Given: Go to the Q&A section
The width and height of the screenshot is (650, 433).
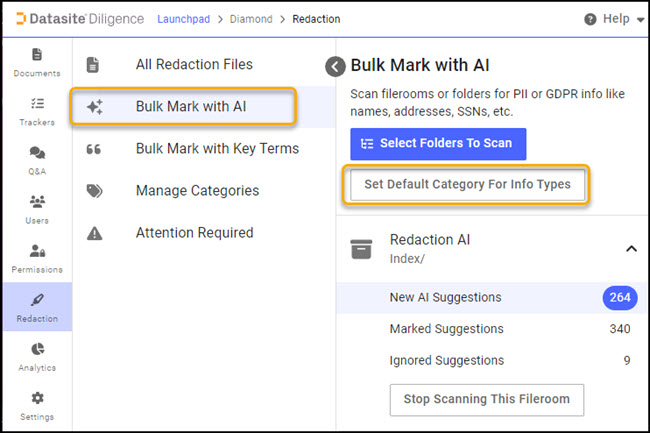Looking at the screenshot, I should [x=36, y=159].
